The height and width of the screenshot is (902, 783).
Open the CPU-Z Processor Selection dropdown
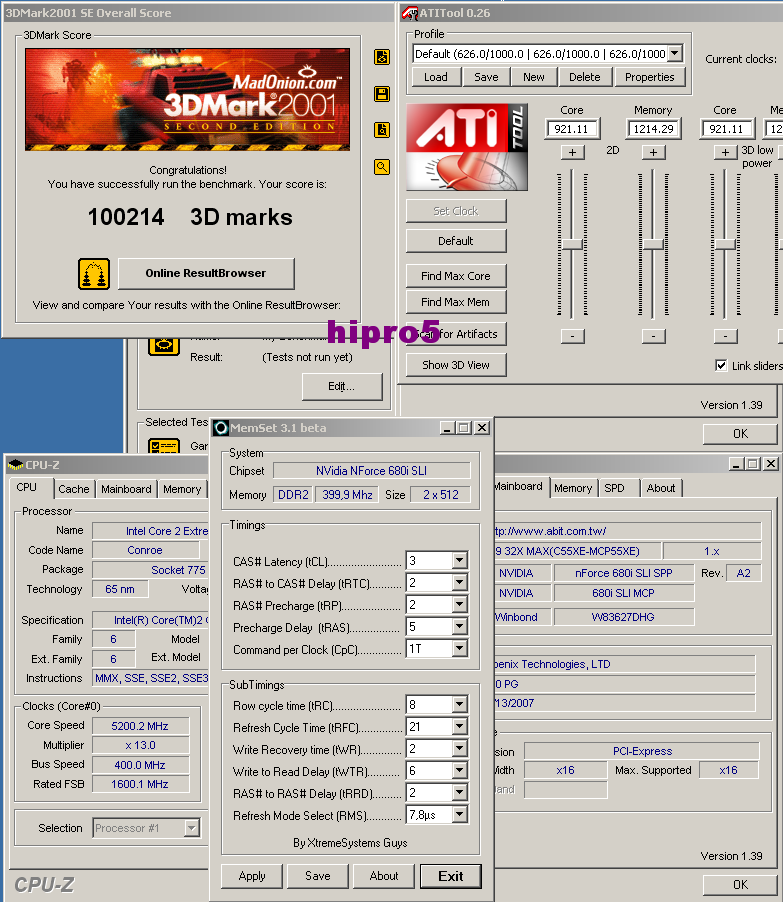(x=192, y=828)
